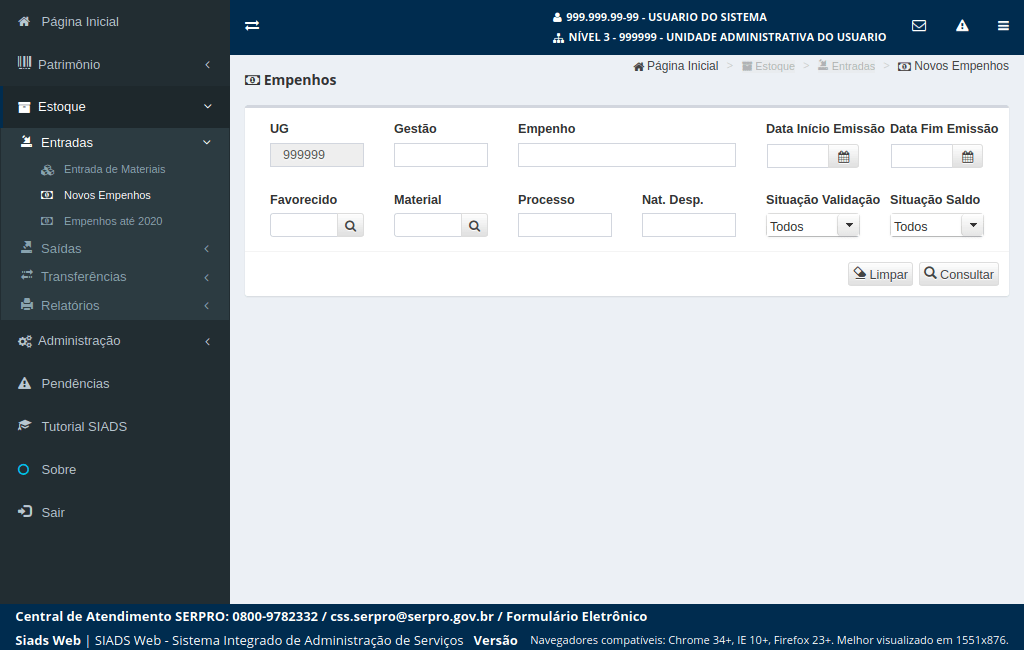The image size is (1024, 650).
Task: Toggle the sidebar with the arrows icon
Action: [252, 25]
